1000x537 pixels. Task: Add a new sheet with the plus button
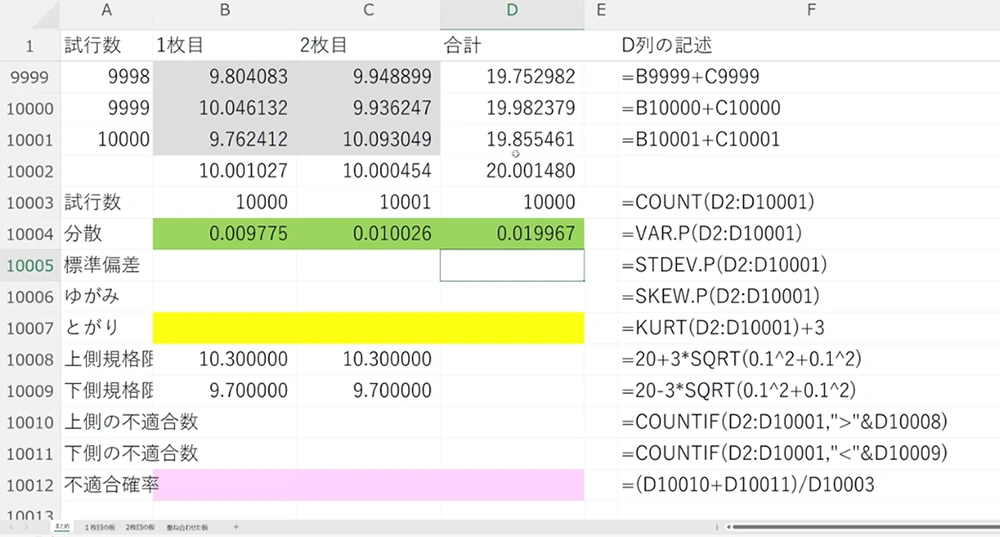pyautogui.click(x=236, y=526)
